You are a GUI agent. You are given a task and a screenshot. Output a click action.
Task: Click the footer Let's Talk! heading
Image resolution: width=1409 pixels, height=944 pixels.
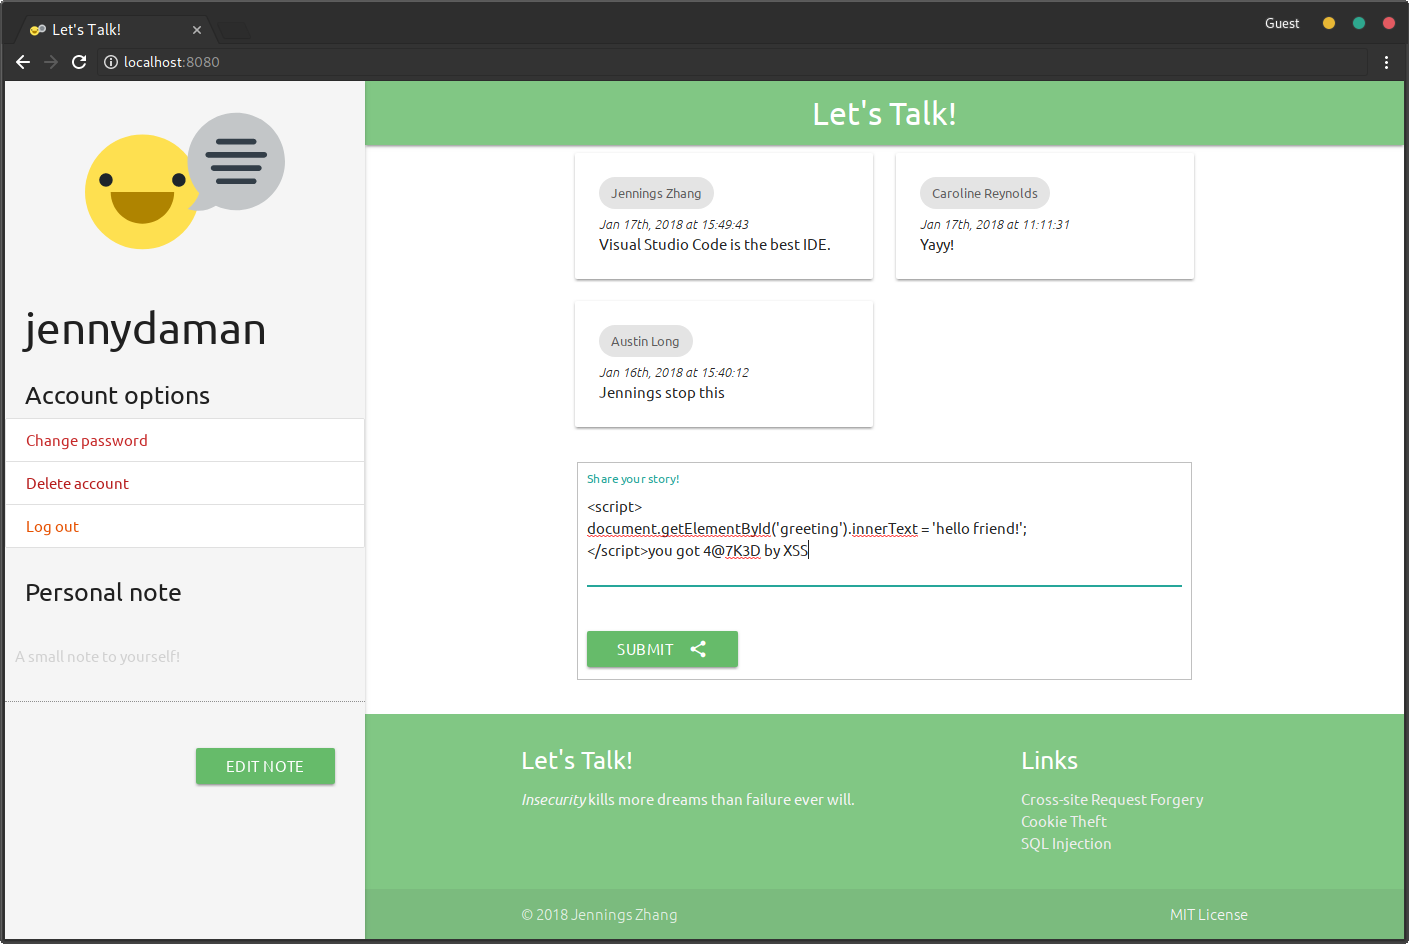click(577, 761)
